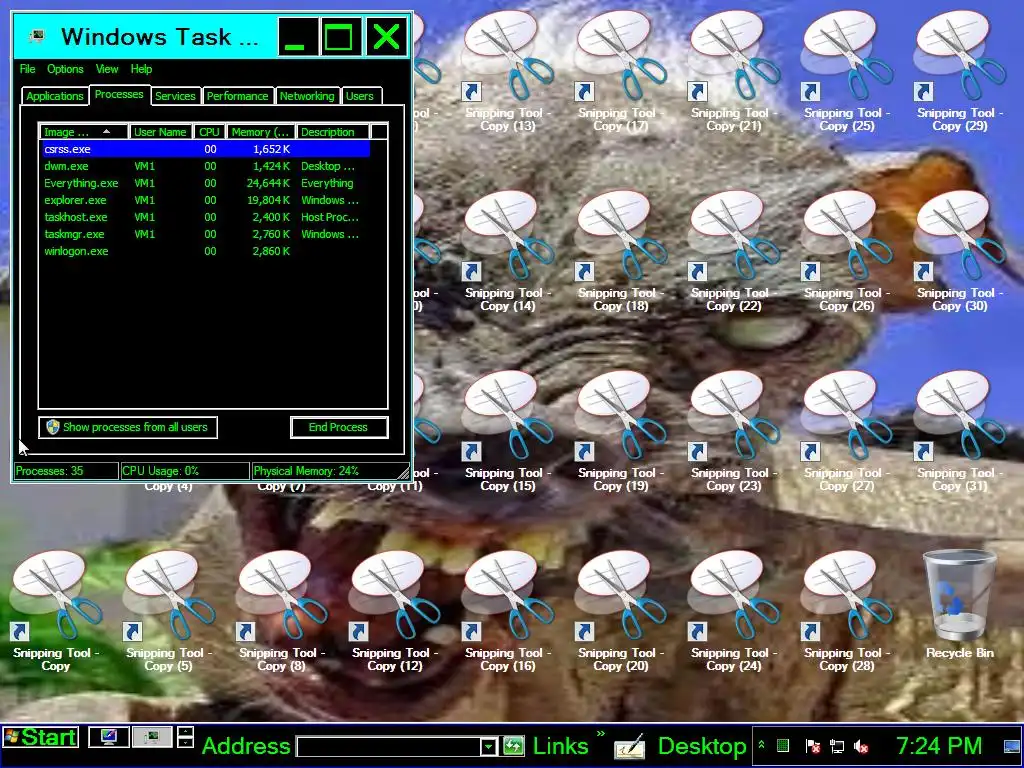Click the Action Center flag icon

tap(813, 746)
